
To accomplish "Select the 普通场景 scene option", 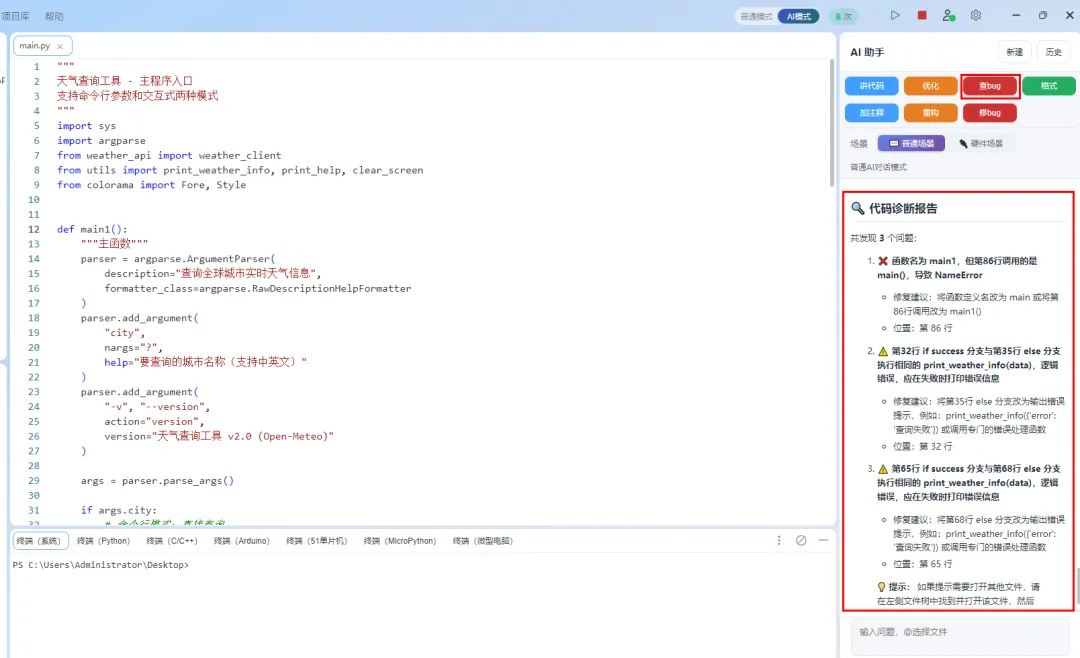I will 911,143.
